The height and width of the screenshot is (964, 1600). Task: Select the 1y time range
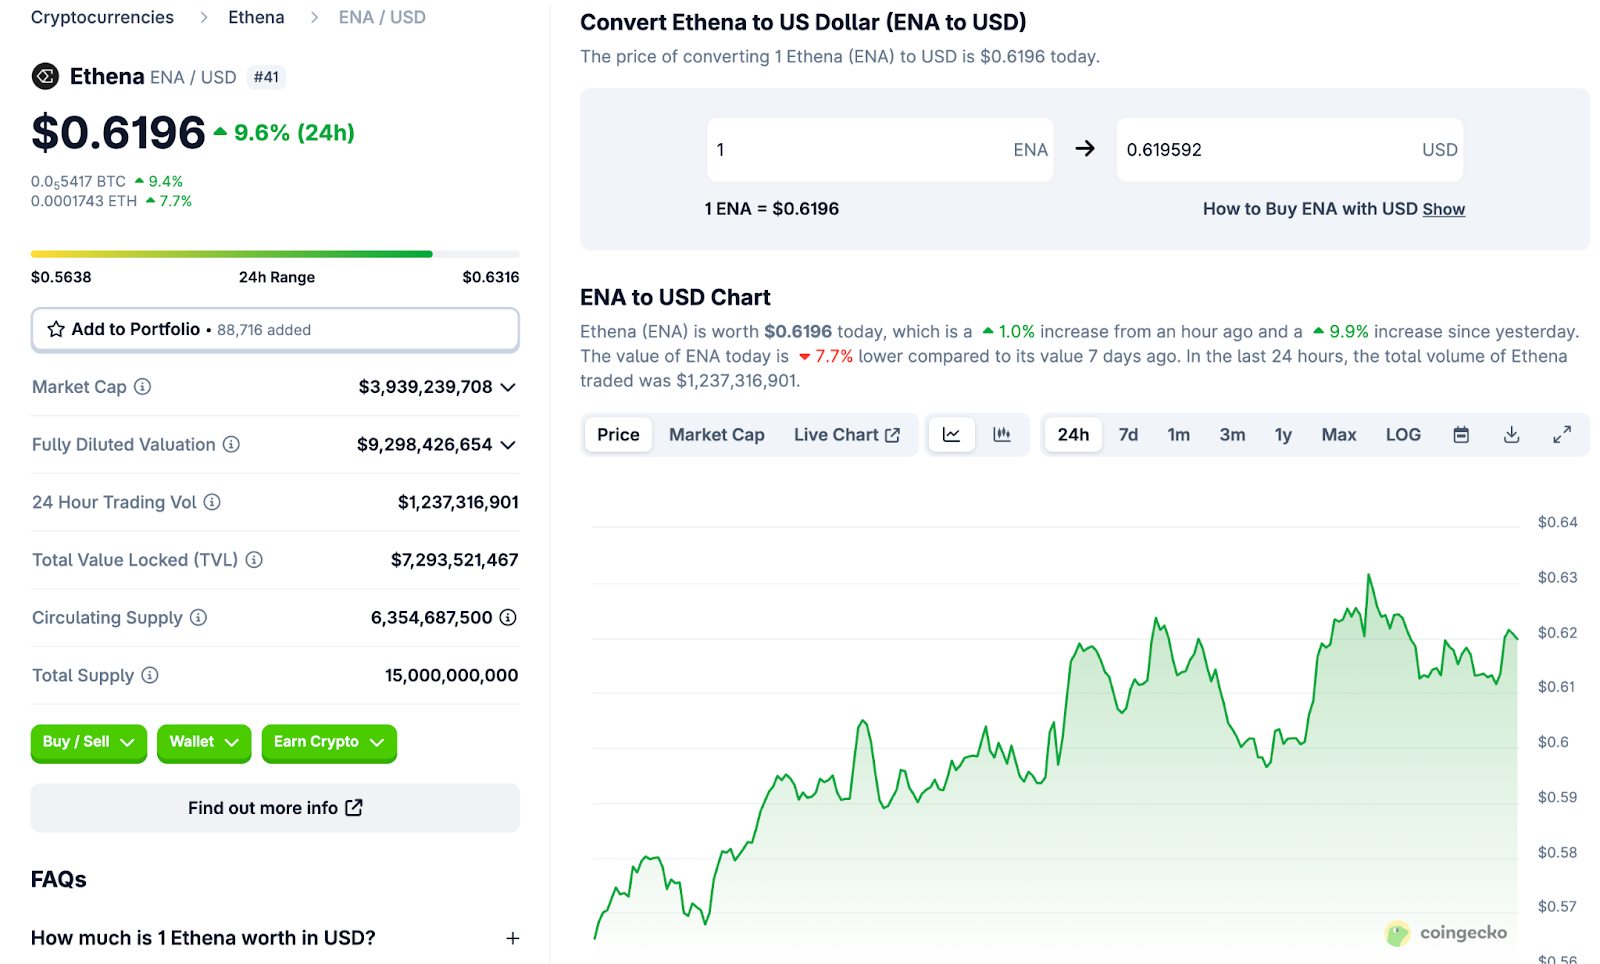click(x=1282, y=435)
